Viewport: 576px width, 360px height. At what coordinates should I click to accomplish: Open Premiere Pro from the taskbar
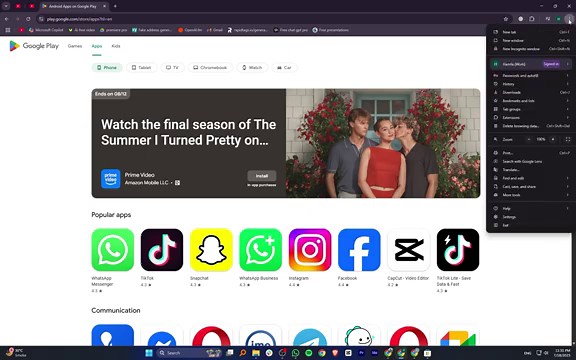[x=361, y=353]
